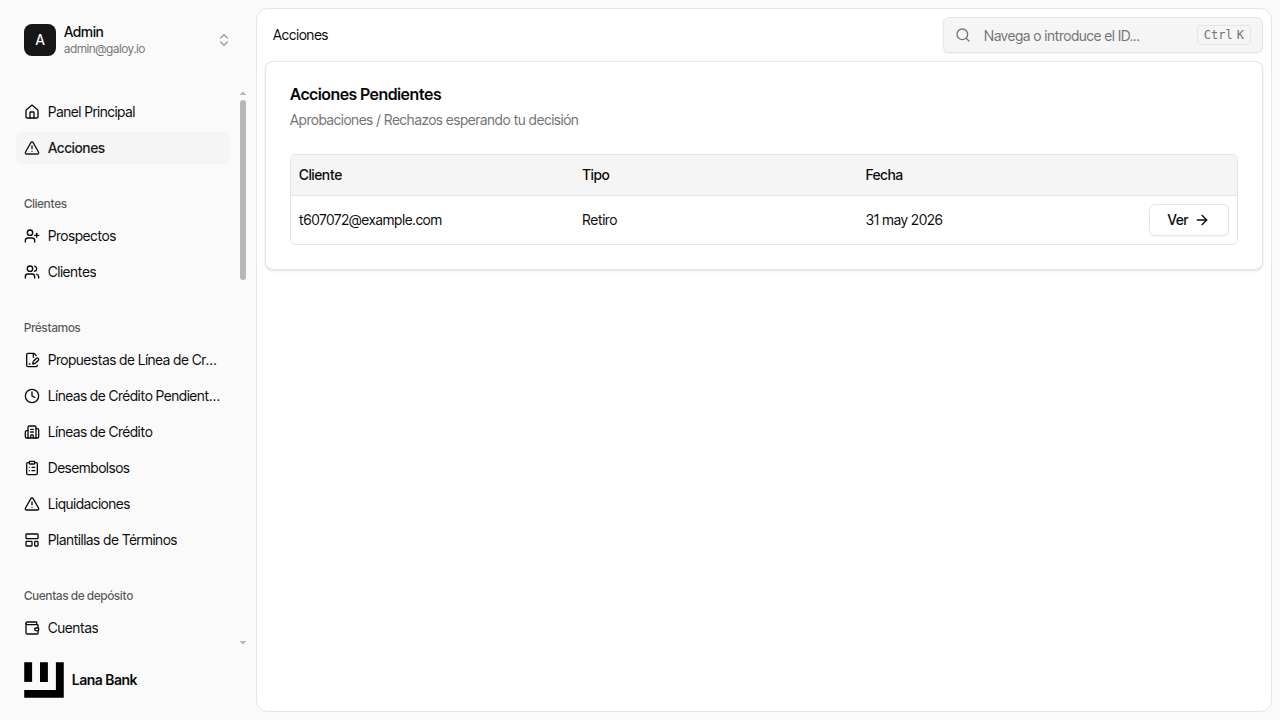The image size is (1280, 720).
Task: Click the Clientes people icon
Action: pyautogui.click(x=32, y=272)
